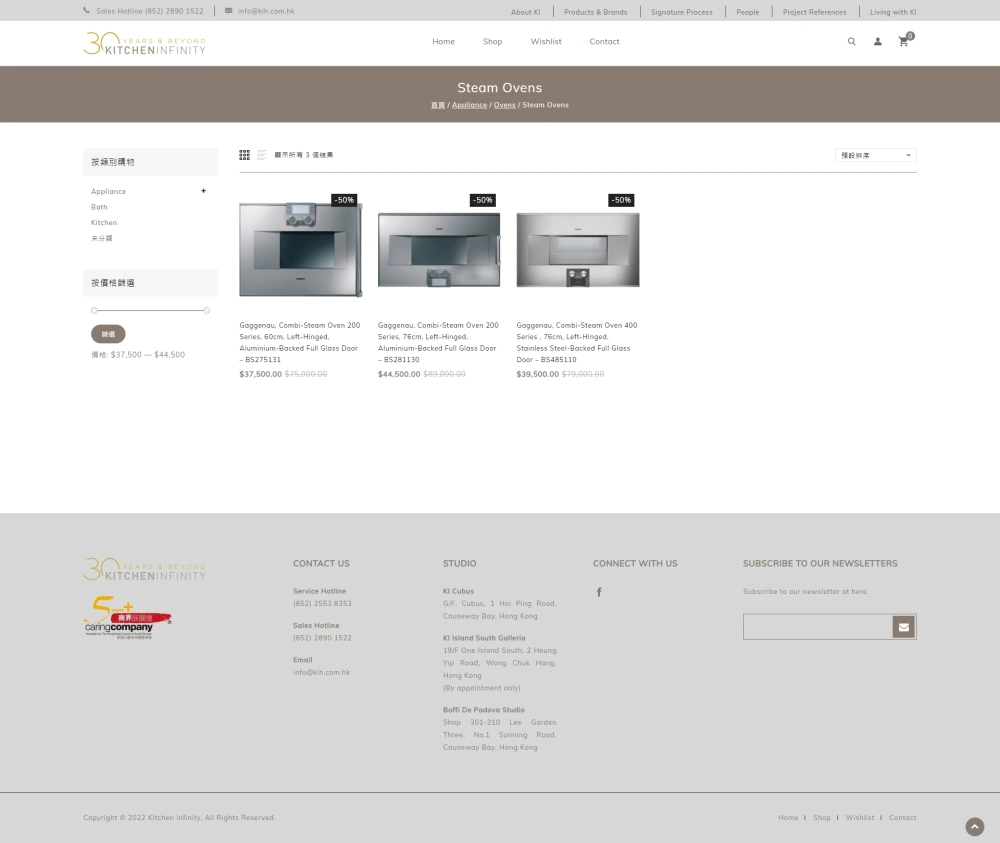Screen dimensions: 1000x843
Task: Open the sort order dropdown
Action: pos(875,155)
